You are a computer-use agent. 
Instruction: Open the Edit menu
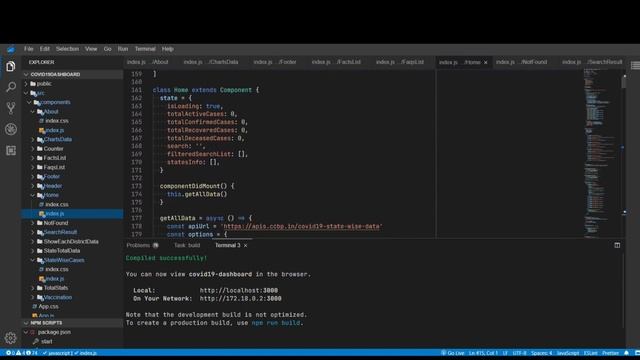pyautogui.click(x=44, y=49)
